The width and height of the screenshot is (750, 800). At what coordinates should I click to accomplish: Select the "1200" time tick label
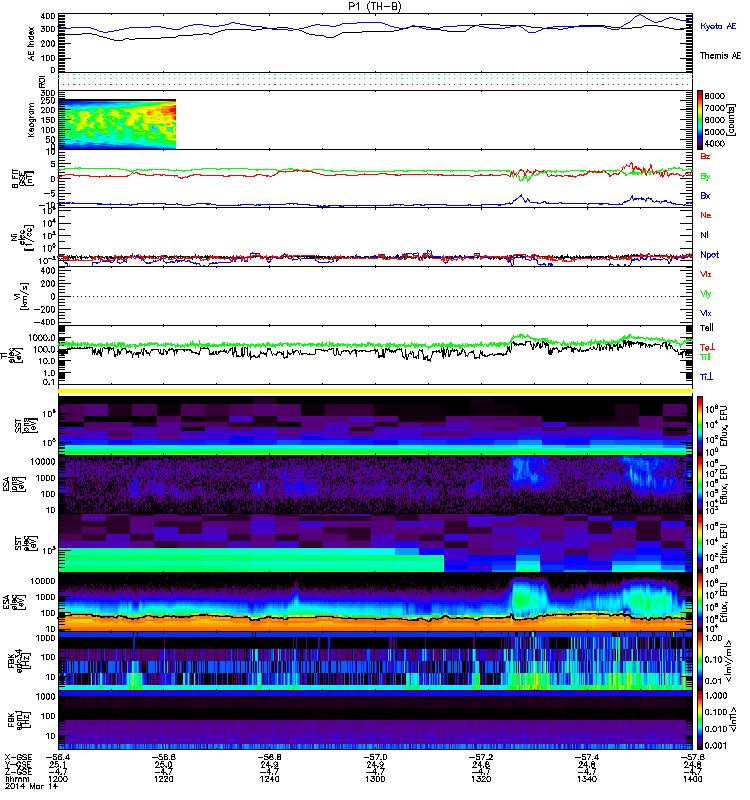point(58,779)
